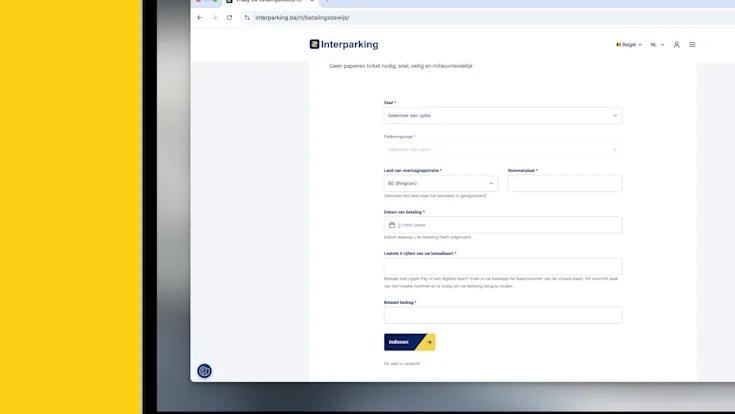Viewport: 735px width, 414px height.
Task: Open the calendar icon in date field
Action: (392, 225)
